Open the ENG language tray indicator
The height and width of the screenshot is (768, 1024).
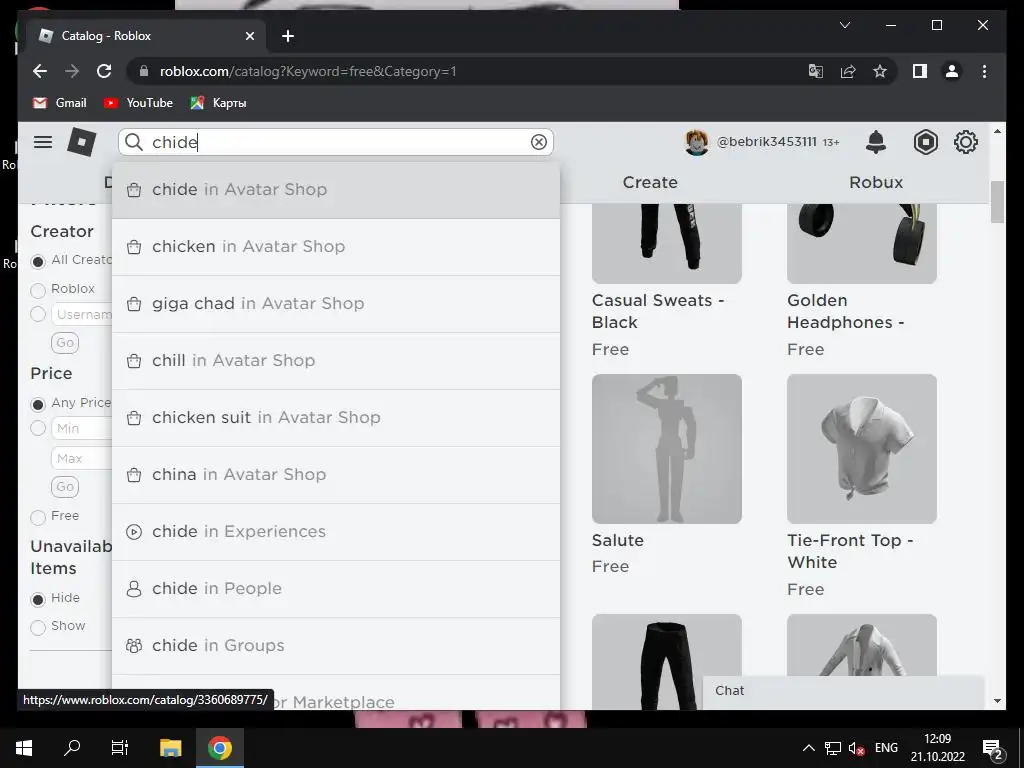pos(886,748)
